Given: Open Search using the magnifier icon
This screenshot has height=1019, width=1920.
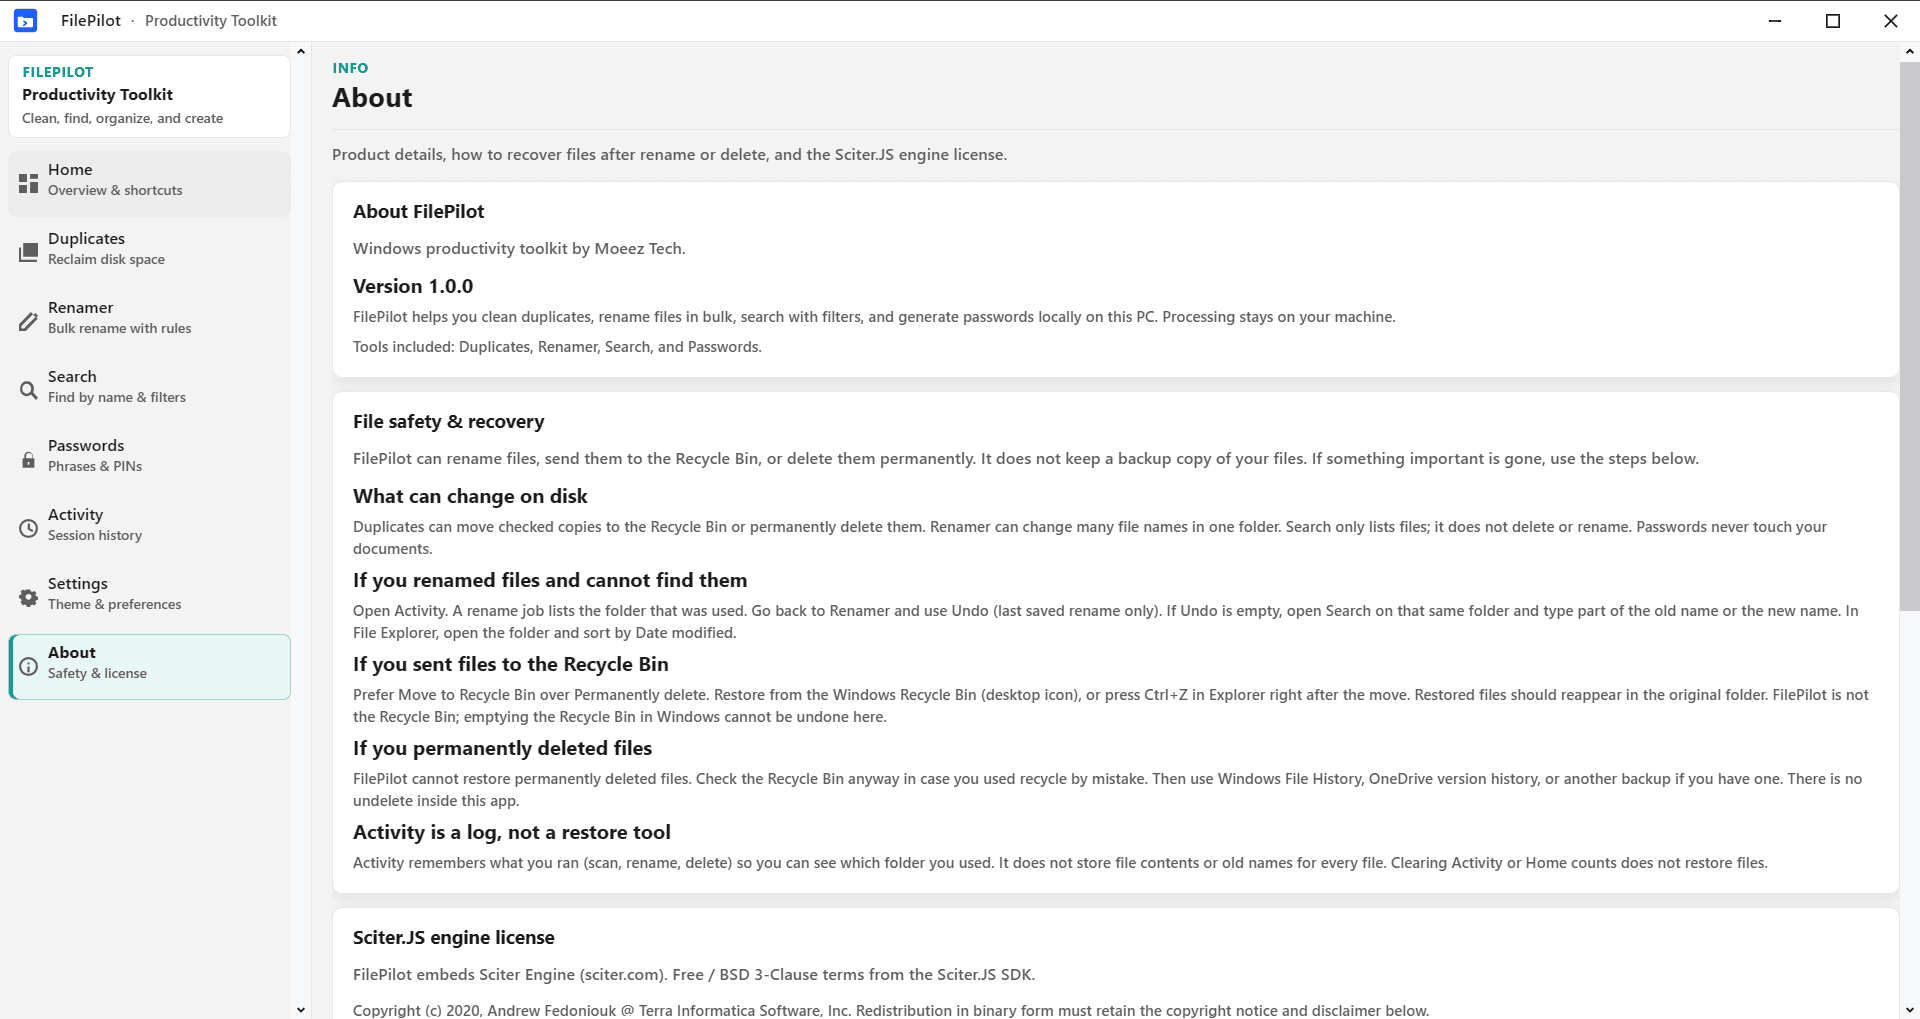Looking at the screenshot, I should 28,391.
